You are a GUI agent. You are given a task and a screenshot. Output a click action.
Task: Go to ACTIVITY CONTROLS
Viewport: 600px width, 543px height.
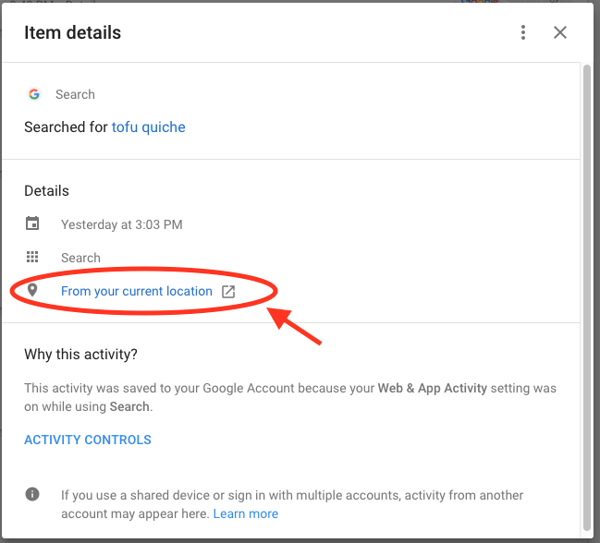[x=88, y=439]
